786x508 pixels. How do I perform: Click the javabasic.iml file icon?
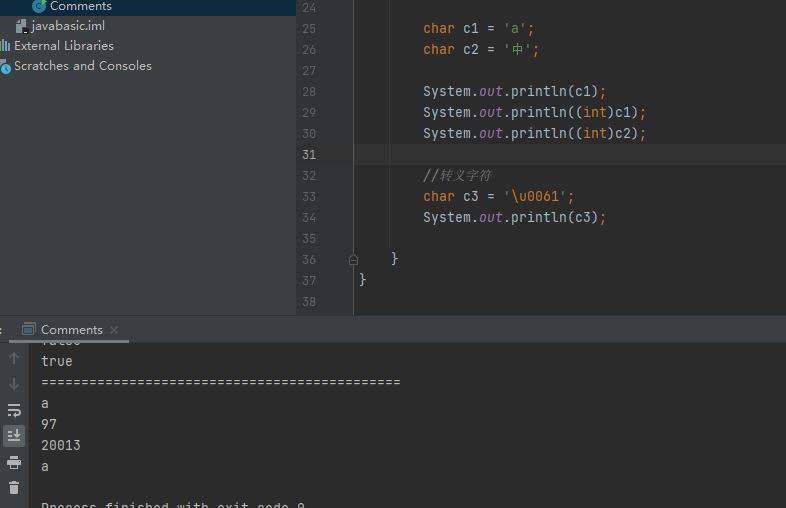[21, 26]
